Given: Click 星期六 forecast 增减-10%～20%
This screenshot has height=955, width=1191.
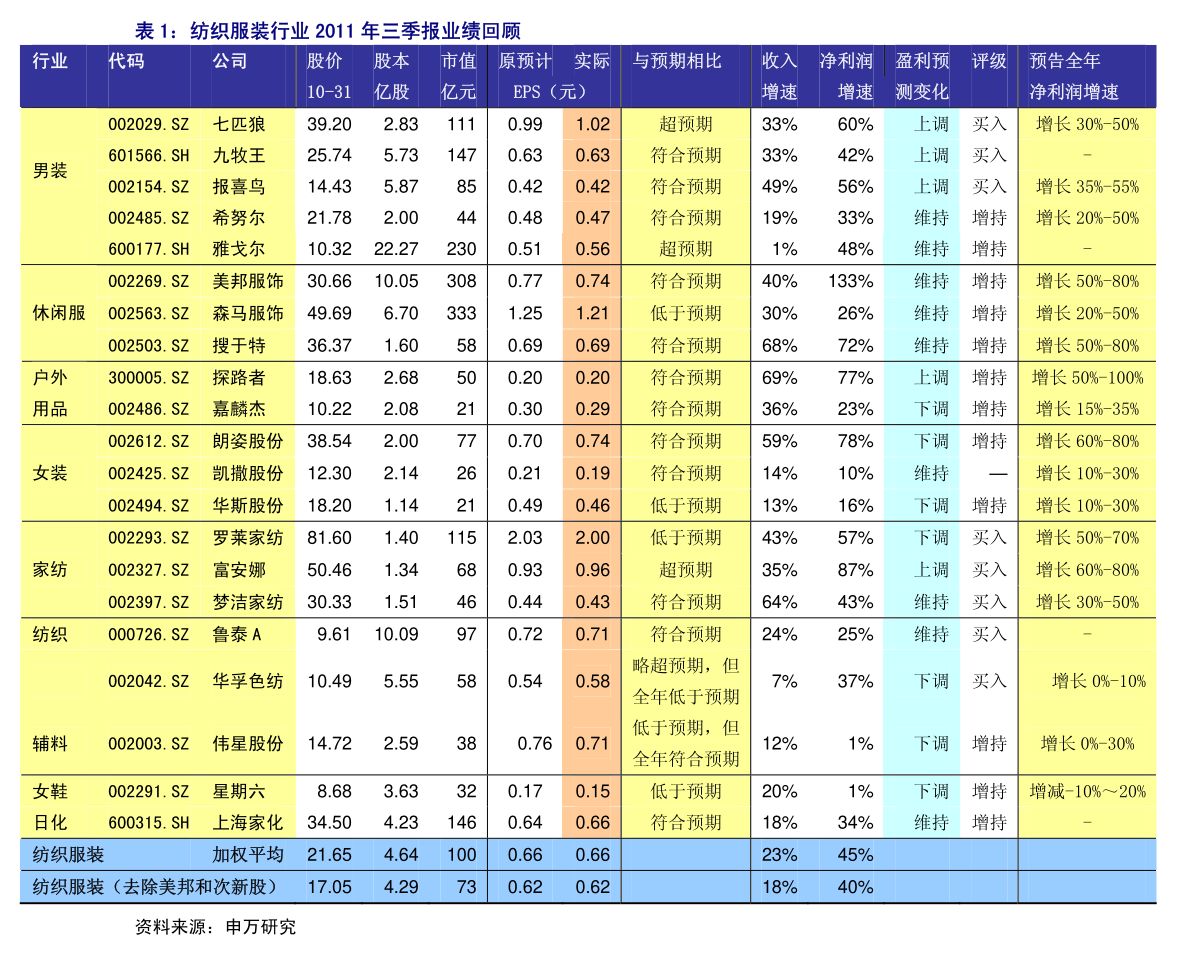Looking at the screenshot, I should [1087, 792].
